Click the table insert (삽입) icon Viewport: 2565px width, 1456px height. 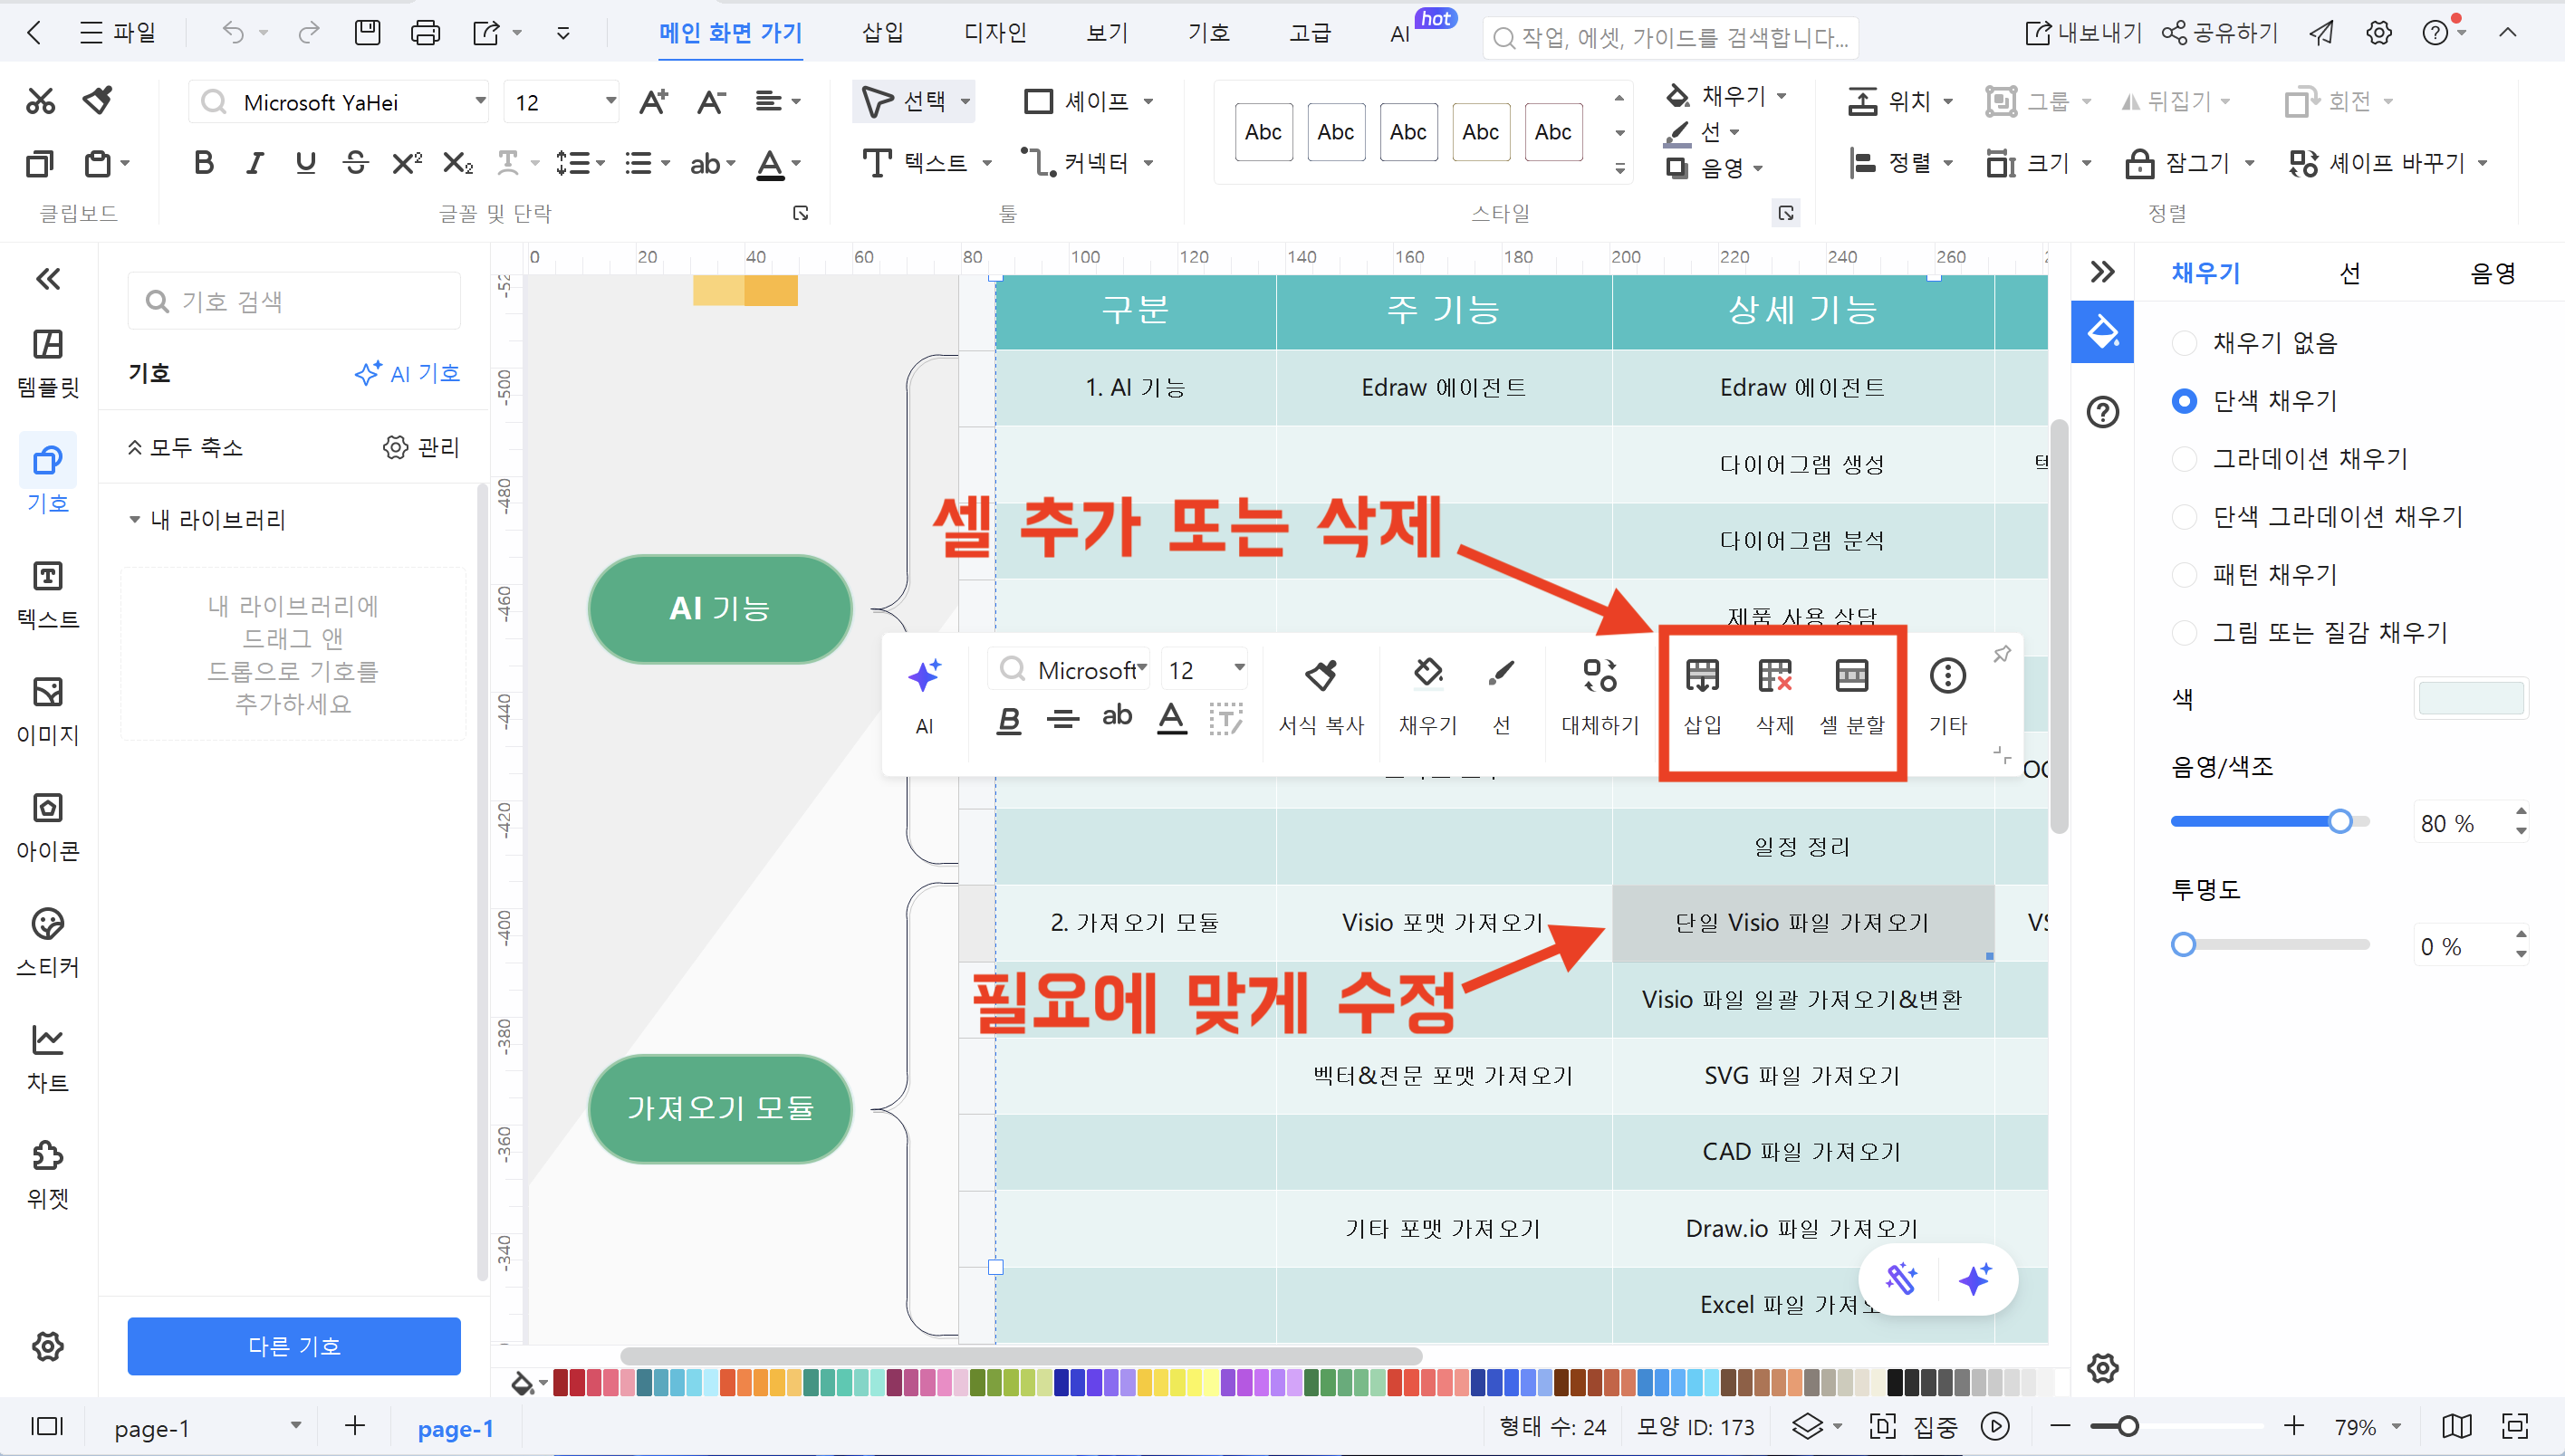(1702, 676)
